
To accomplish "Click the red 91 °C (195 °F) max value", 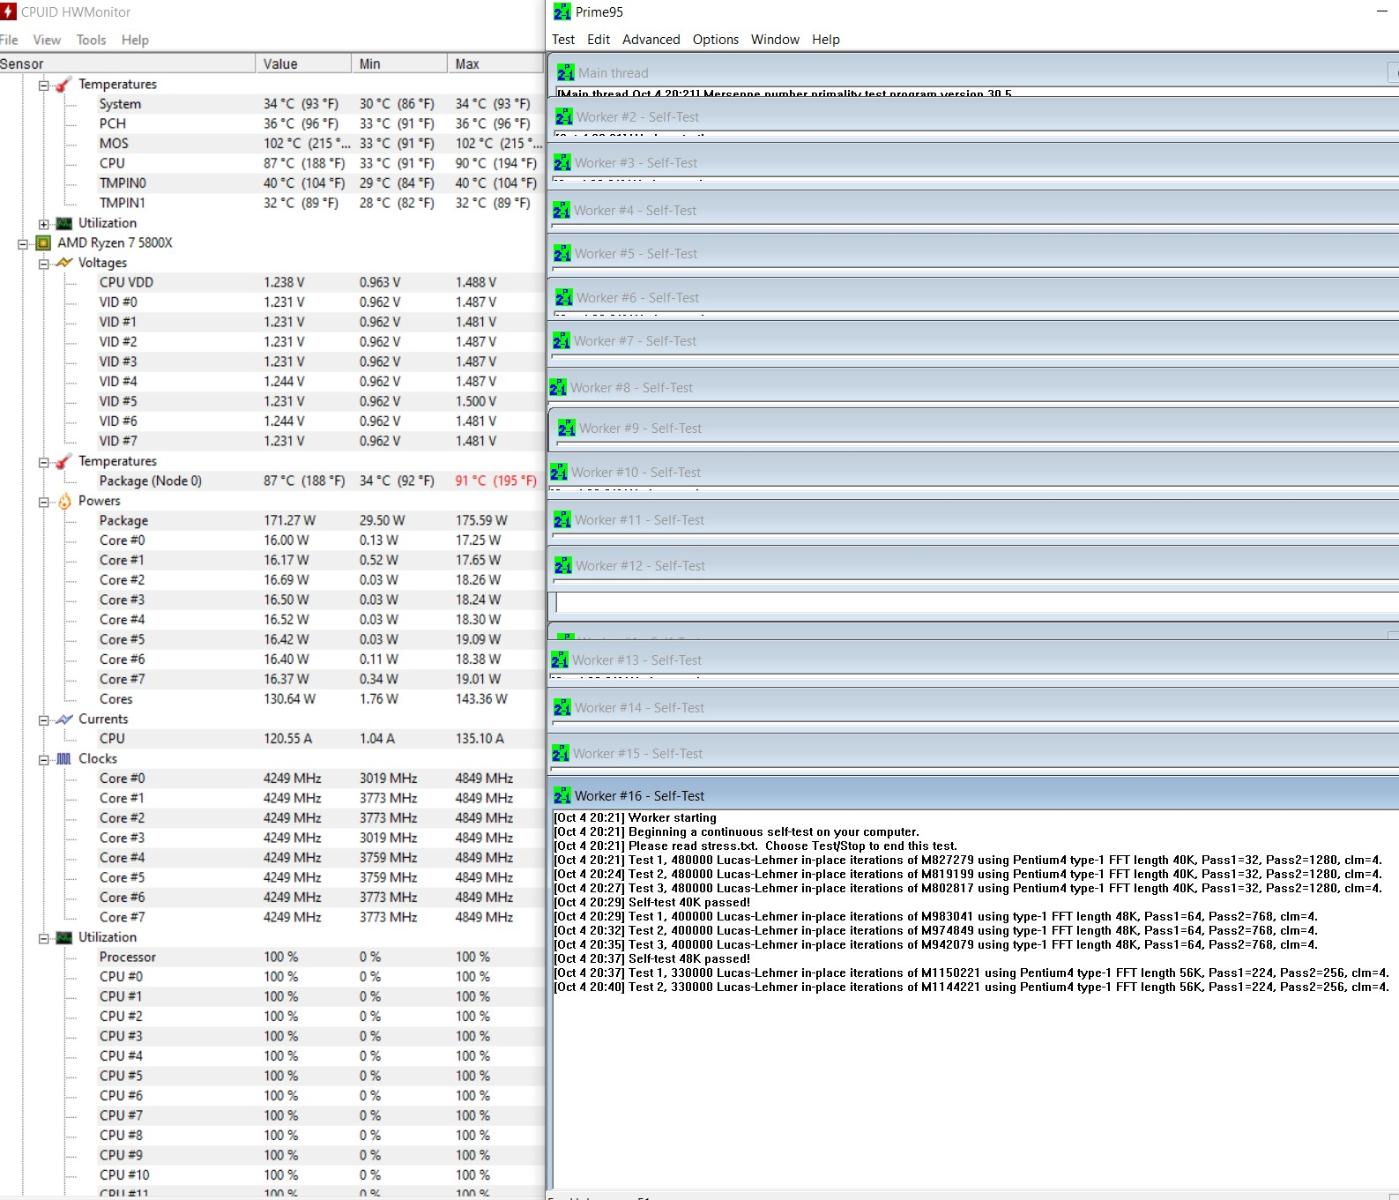I will coord(496,481).
